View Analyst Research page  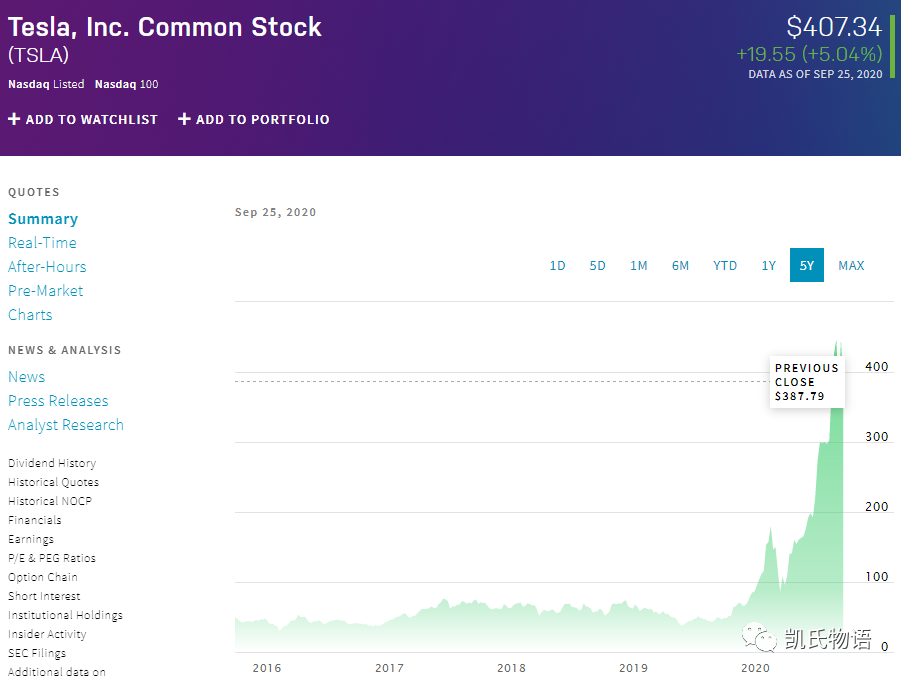click(x=66, y=425)
